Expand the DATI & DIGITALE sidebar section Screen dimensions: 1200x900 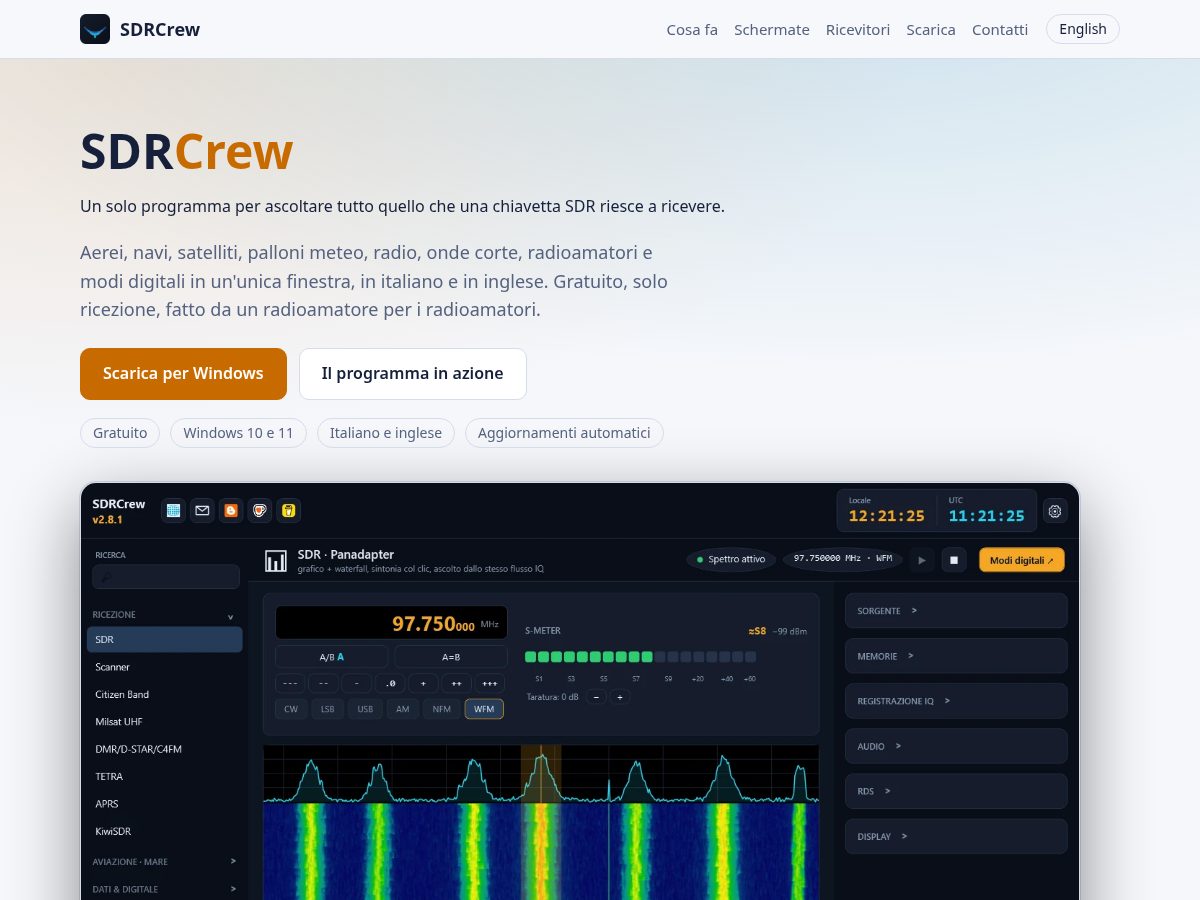(165, 889)
